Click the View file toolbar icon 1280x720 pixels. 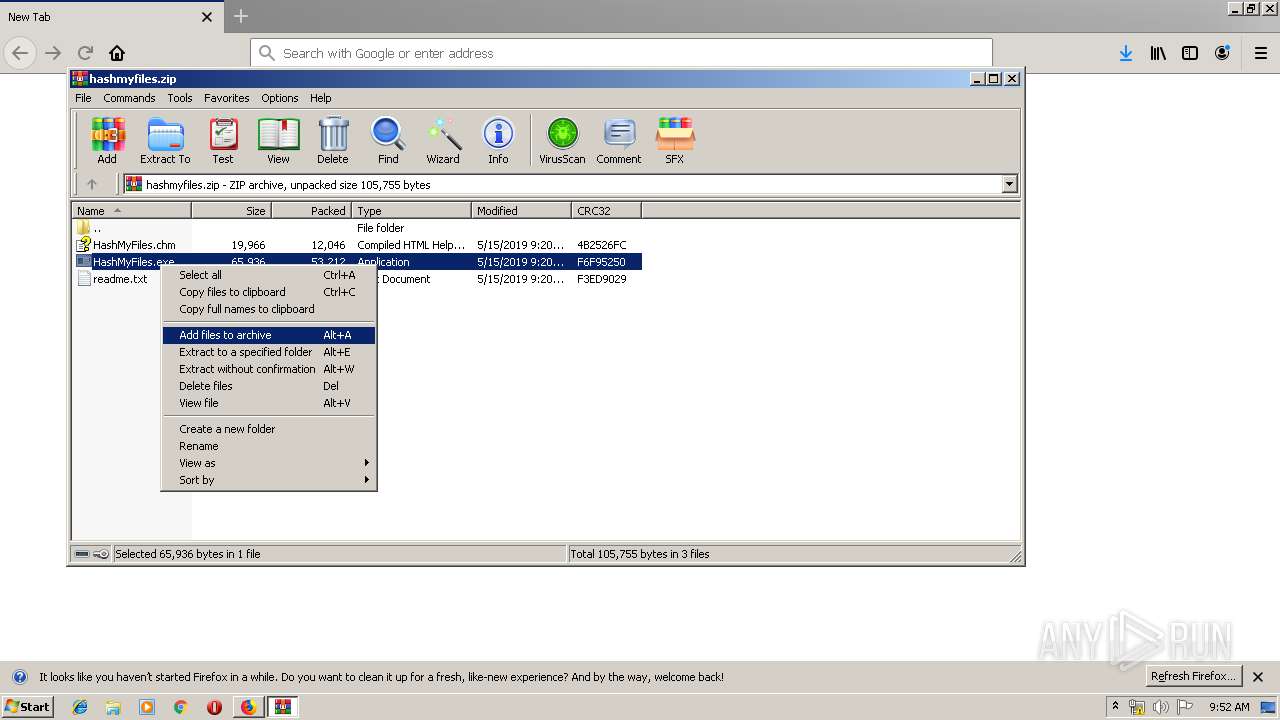[x=278, y=140]
